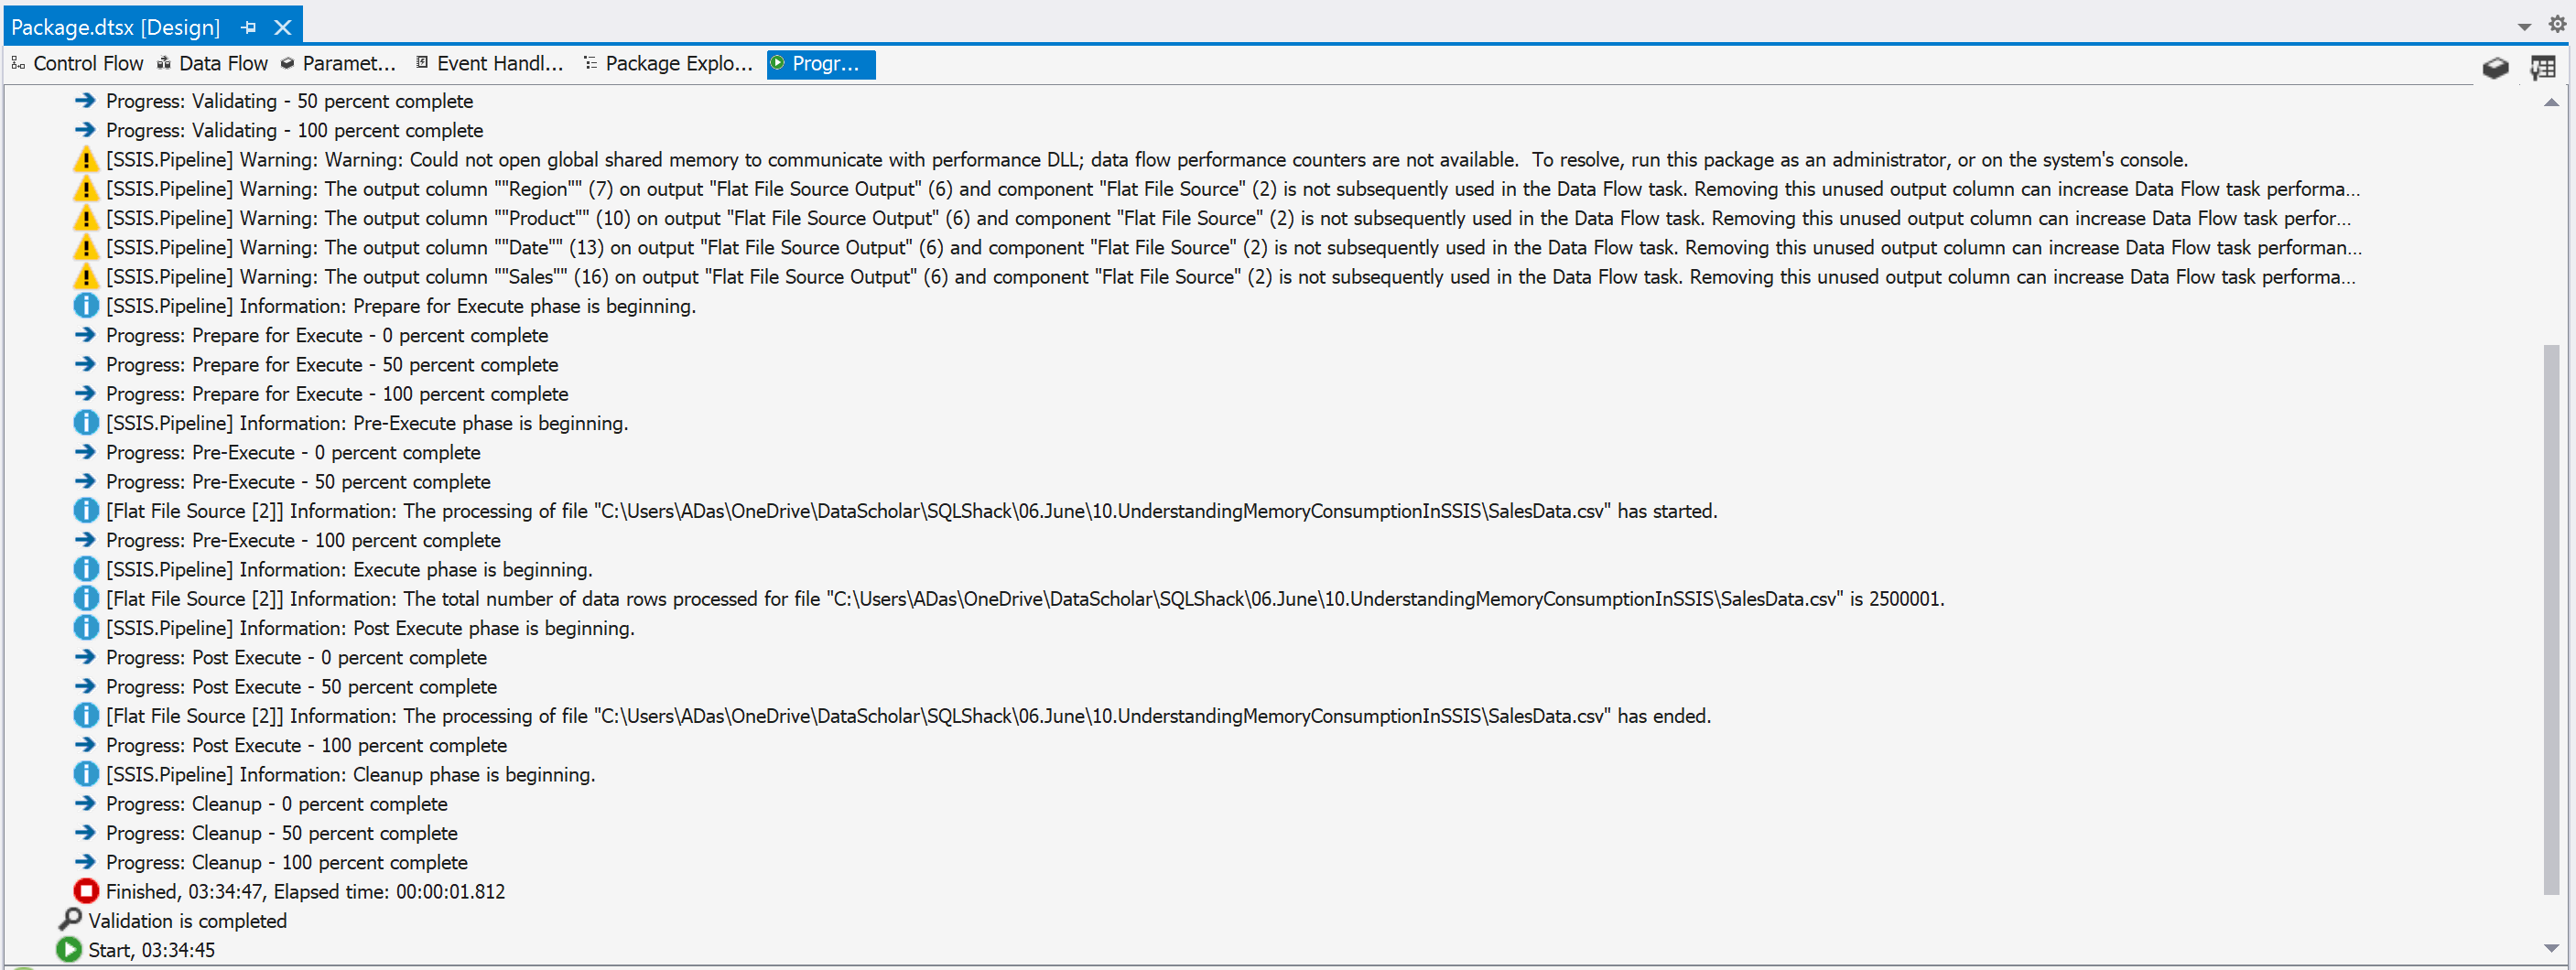Click warning icon beside the Region column message

click(86, 189)
